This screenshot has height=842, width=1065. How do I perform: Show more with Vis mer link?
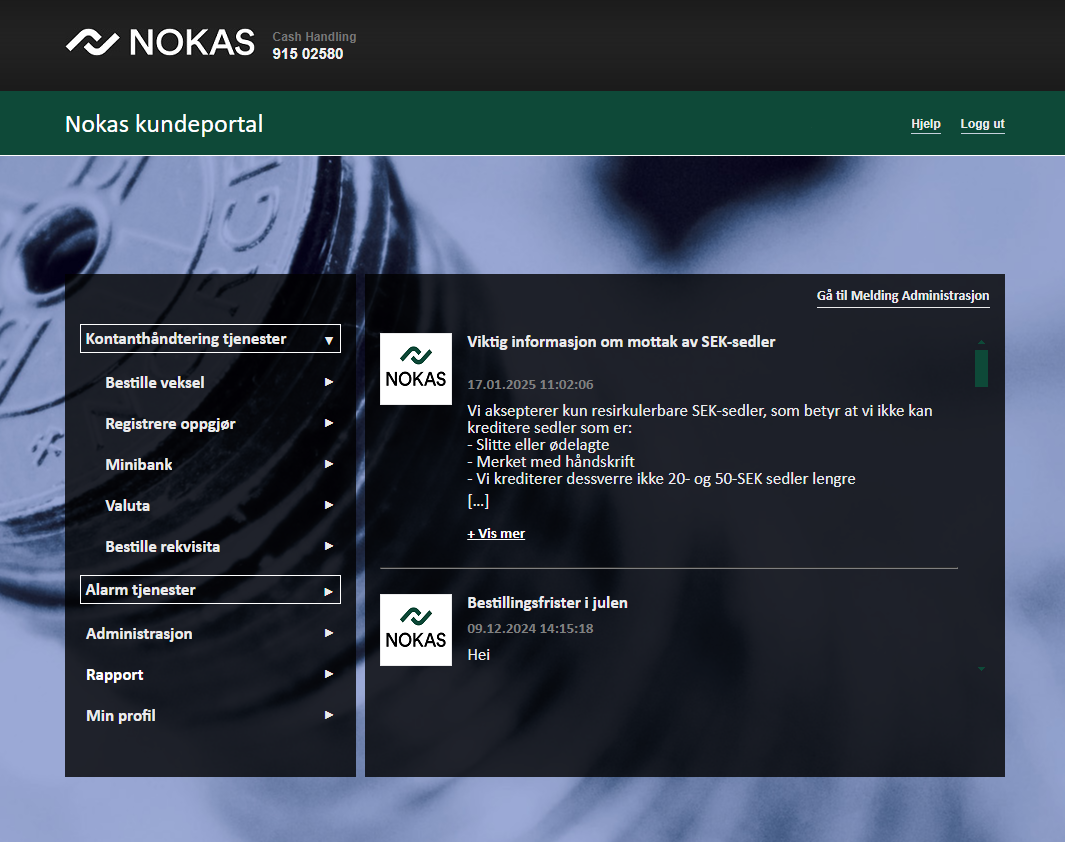pyautogui.click(x=496, y=534)
